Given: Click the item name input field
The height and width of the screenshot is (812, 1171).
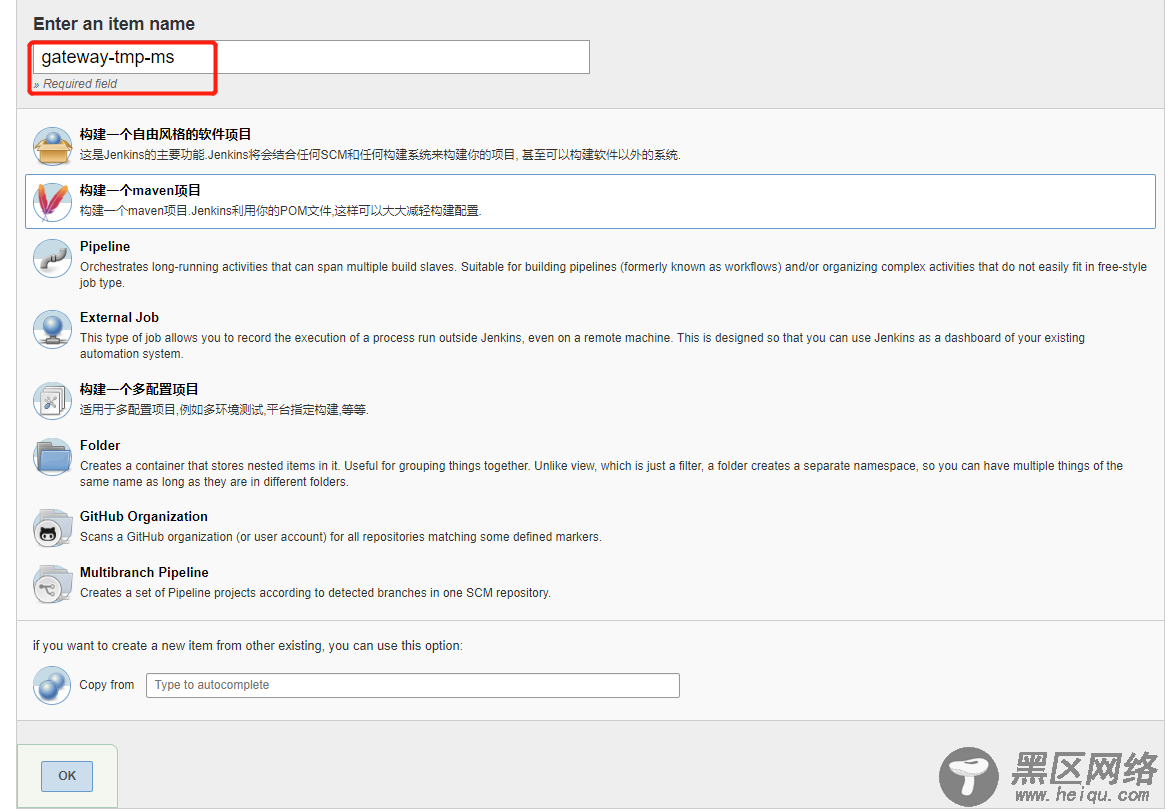Looking at the screenshot, I should [311, 58].
